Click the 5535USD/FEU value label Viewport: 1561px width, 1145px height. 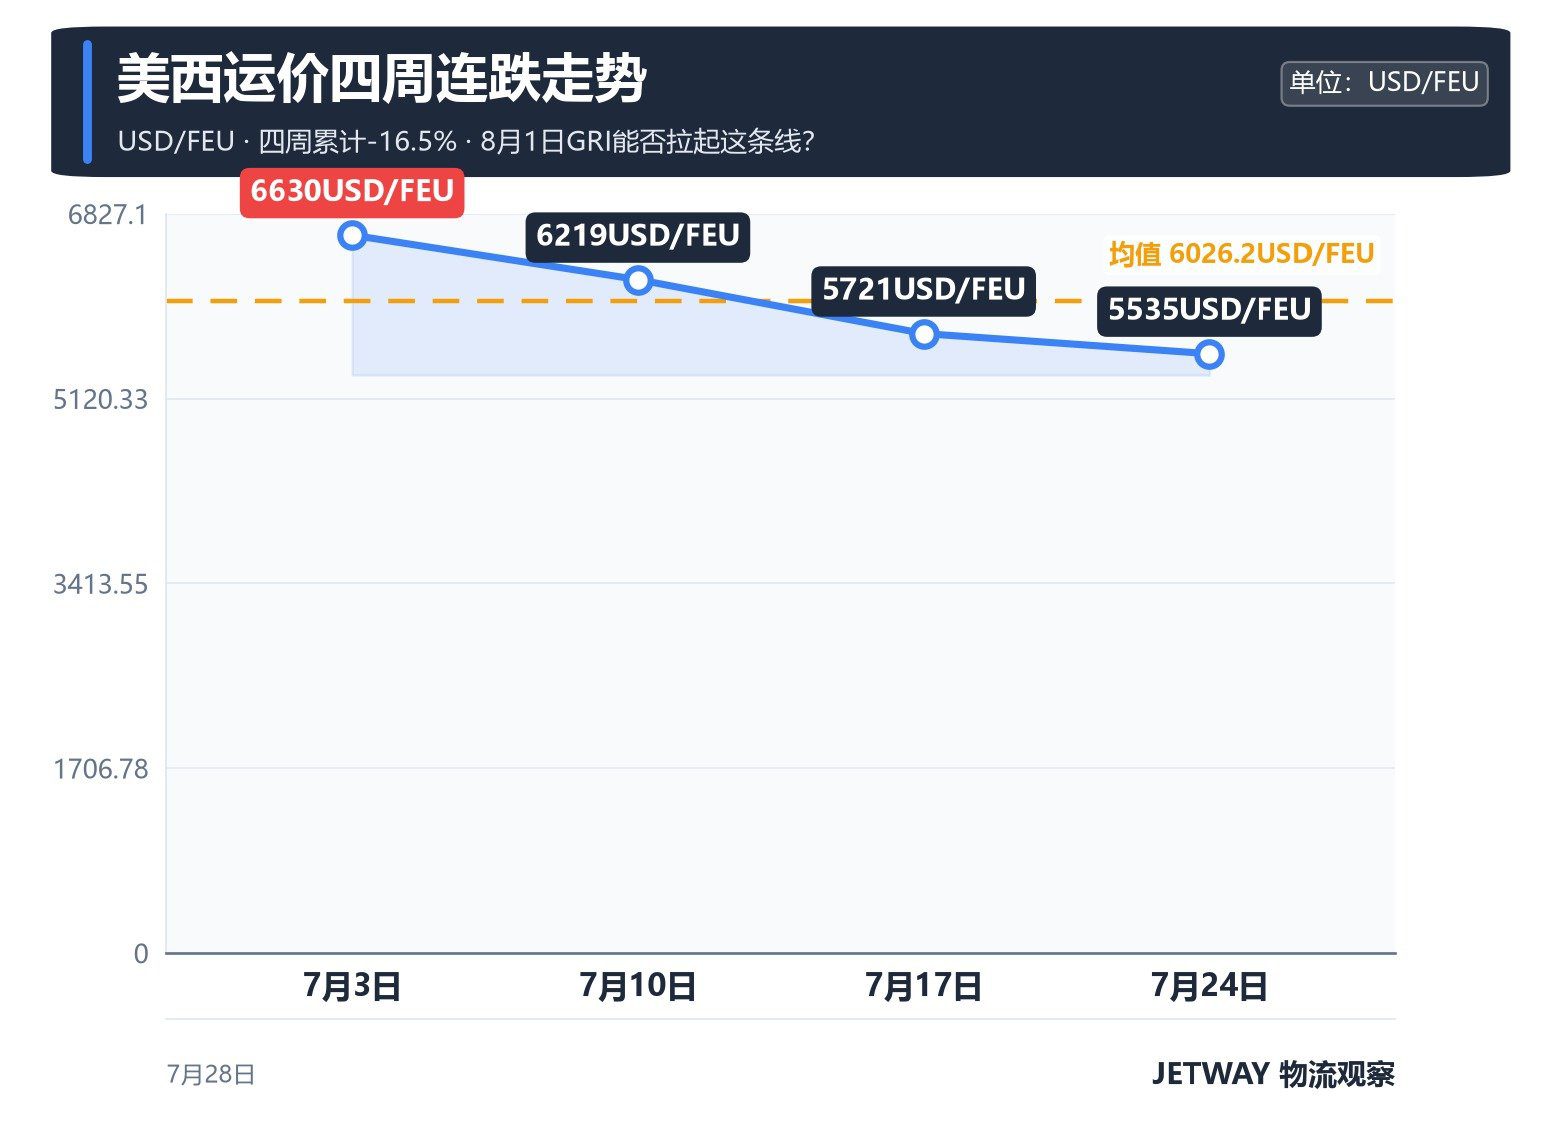(x=1209, y=310)
